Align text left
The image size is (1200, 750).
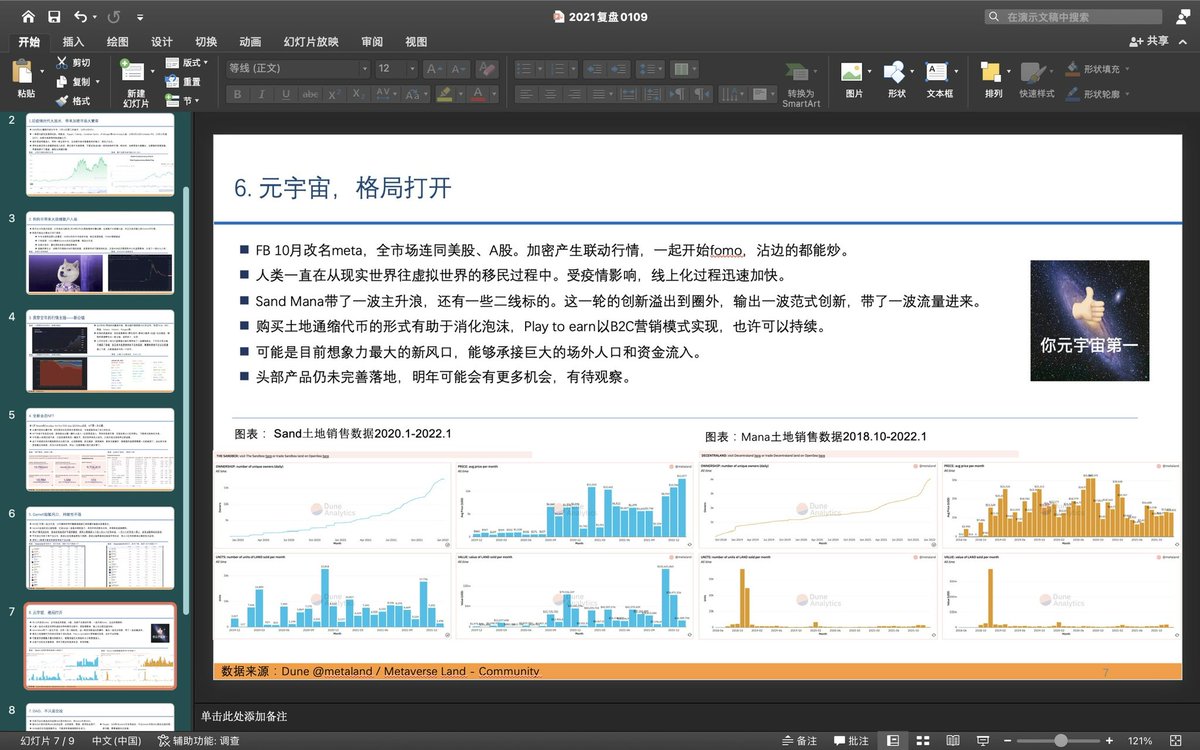tap(527, 95)
